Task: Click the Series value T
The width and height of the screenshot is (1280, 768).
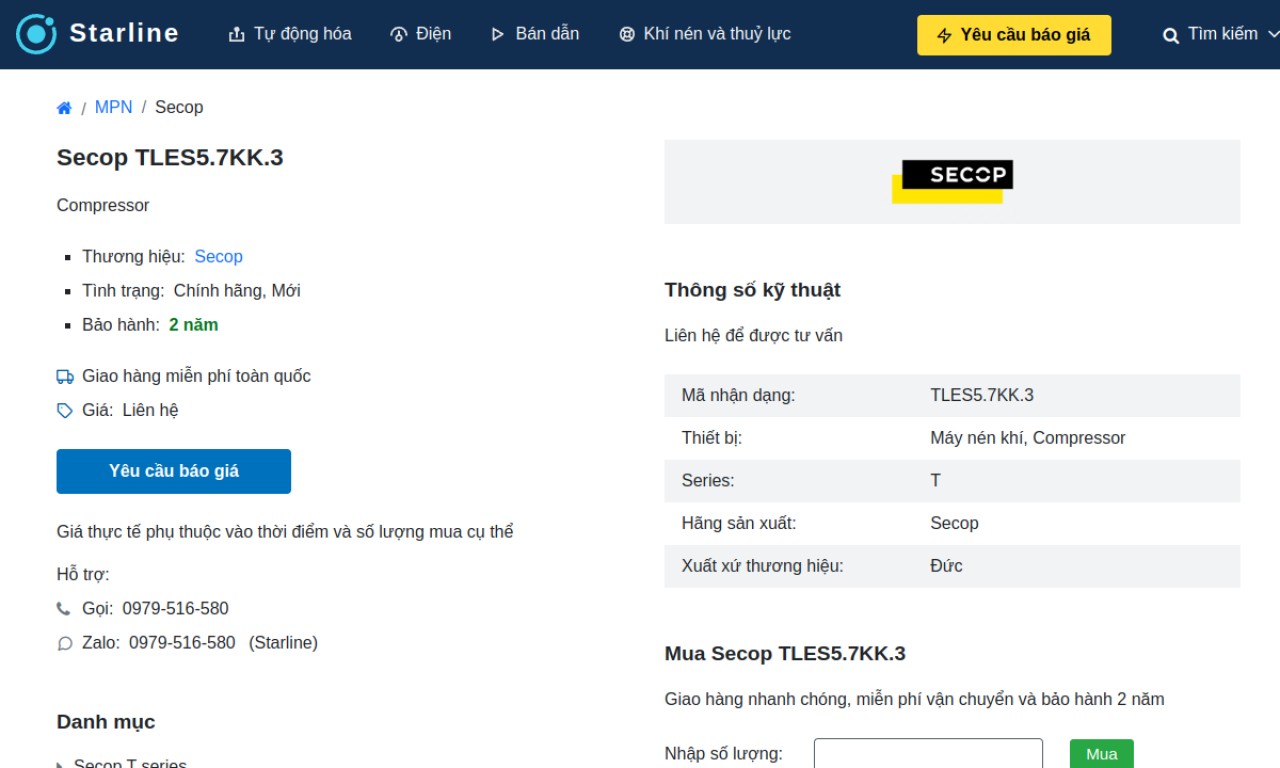Action: 936,481
